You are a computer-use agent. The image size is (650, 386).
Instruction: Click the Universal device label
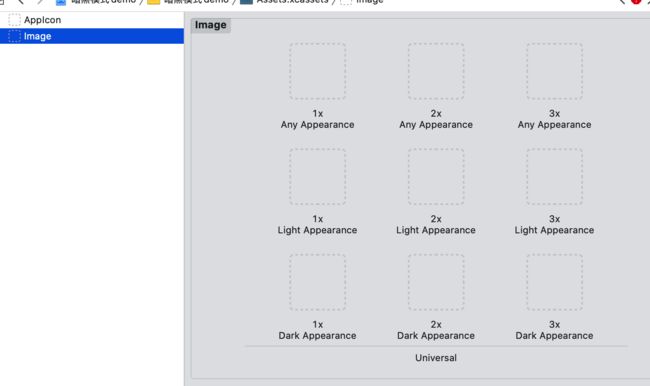(436, 358)
